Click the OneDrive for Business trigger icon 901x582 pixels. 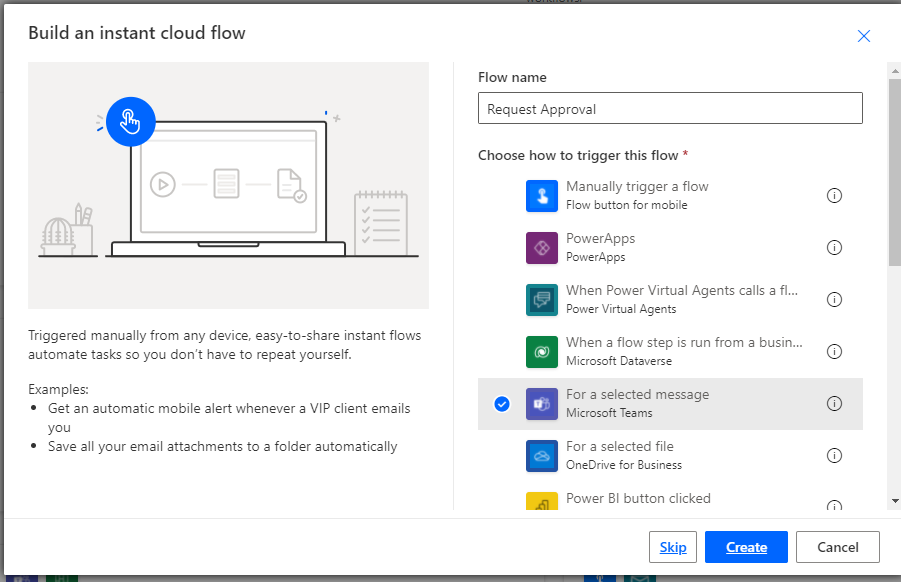coord(541,455)
